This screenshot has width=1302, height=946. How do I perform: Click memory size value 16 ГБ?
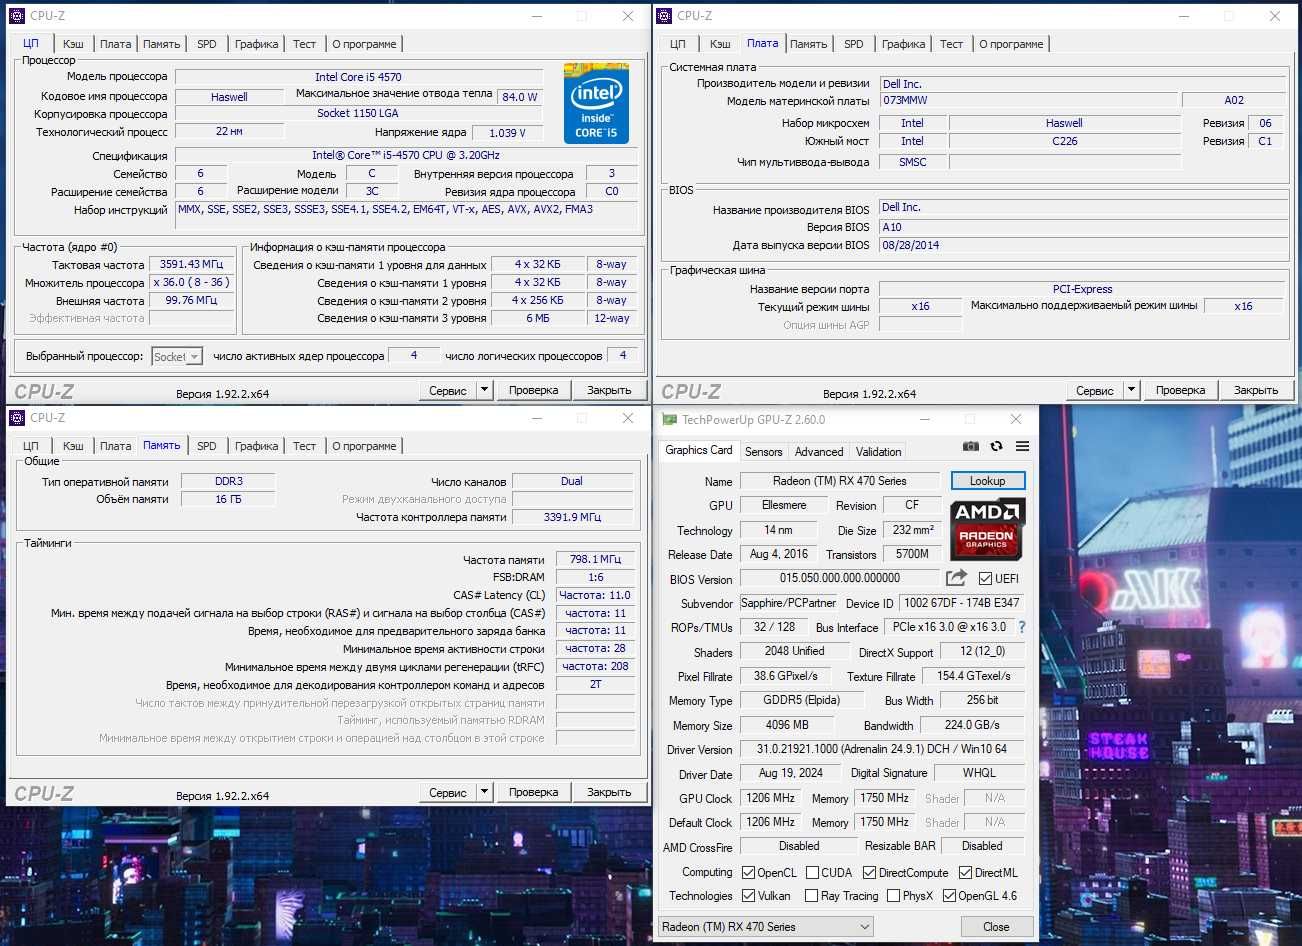pyautogui.click(x=228, y=499)
